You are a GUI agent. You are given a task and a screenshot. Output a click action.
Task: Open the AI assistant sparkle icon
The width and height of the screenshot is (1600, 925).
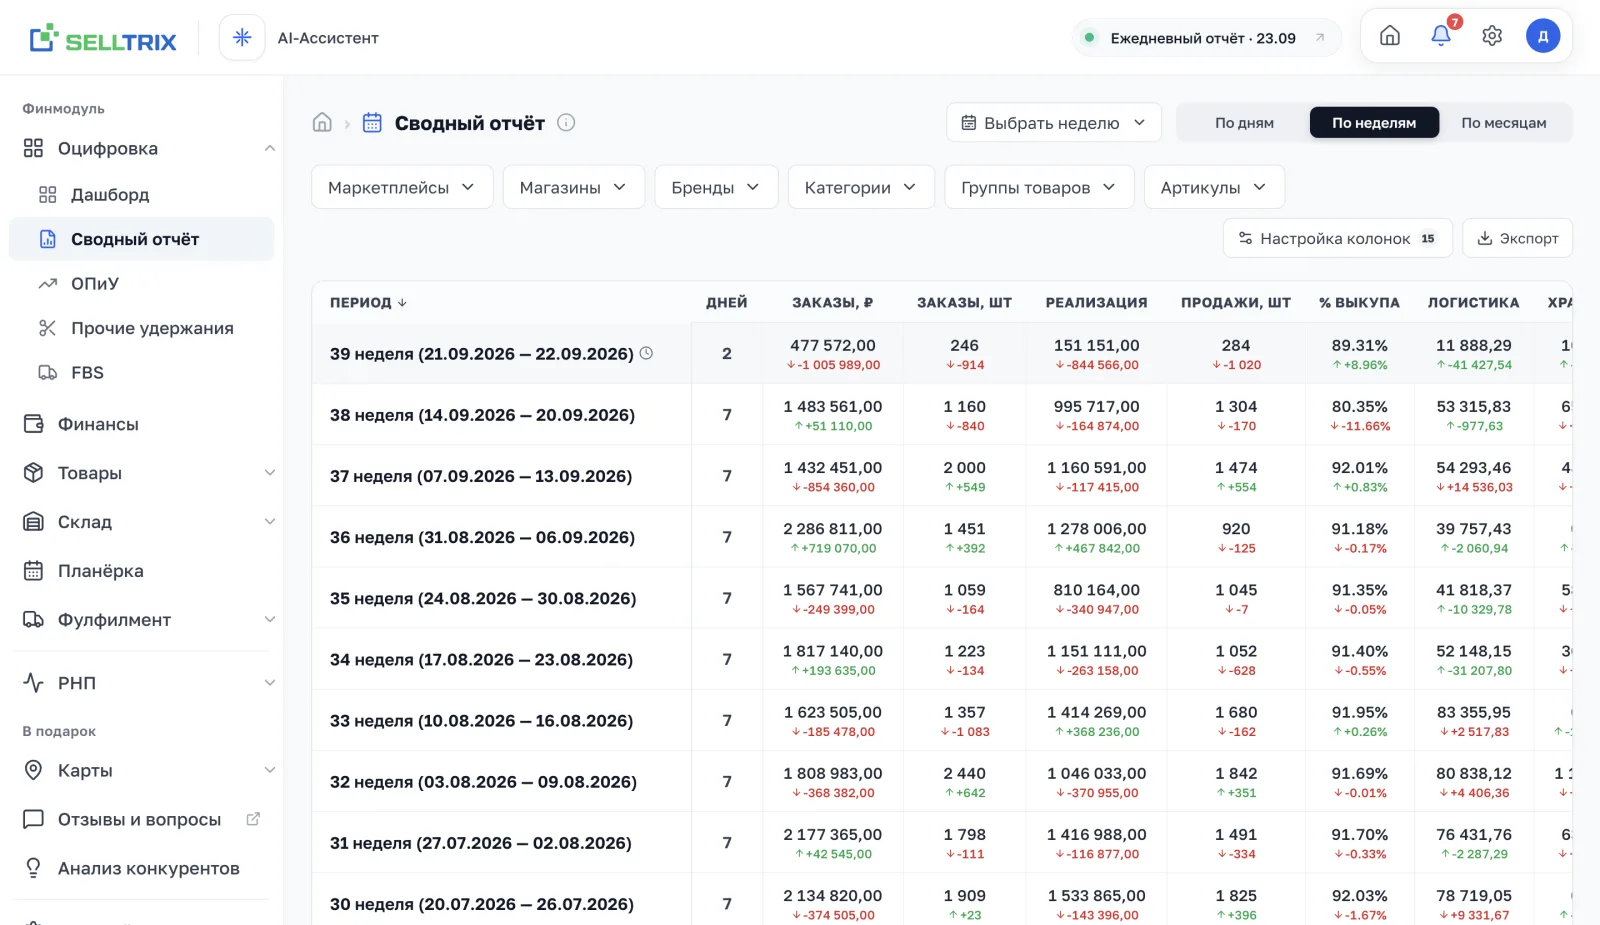(x=242, y=38)
